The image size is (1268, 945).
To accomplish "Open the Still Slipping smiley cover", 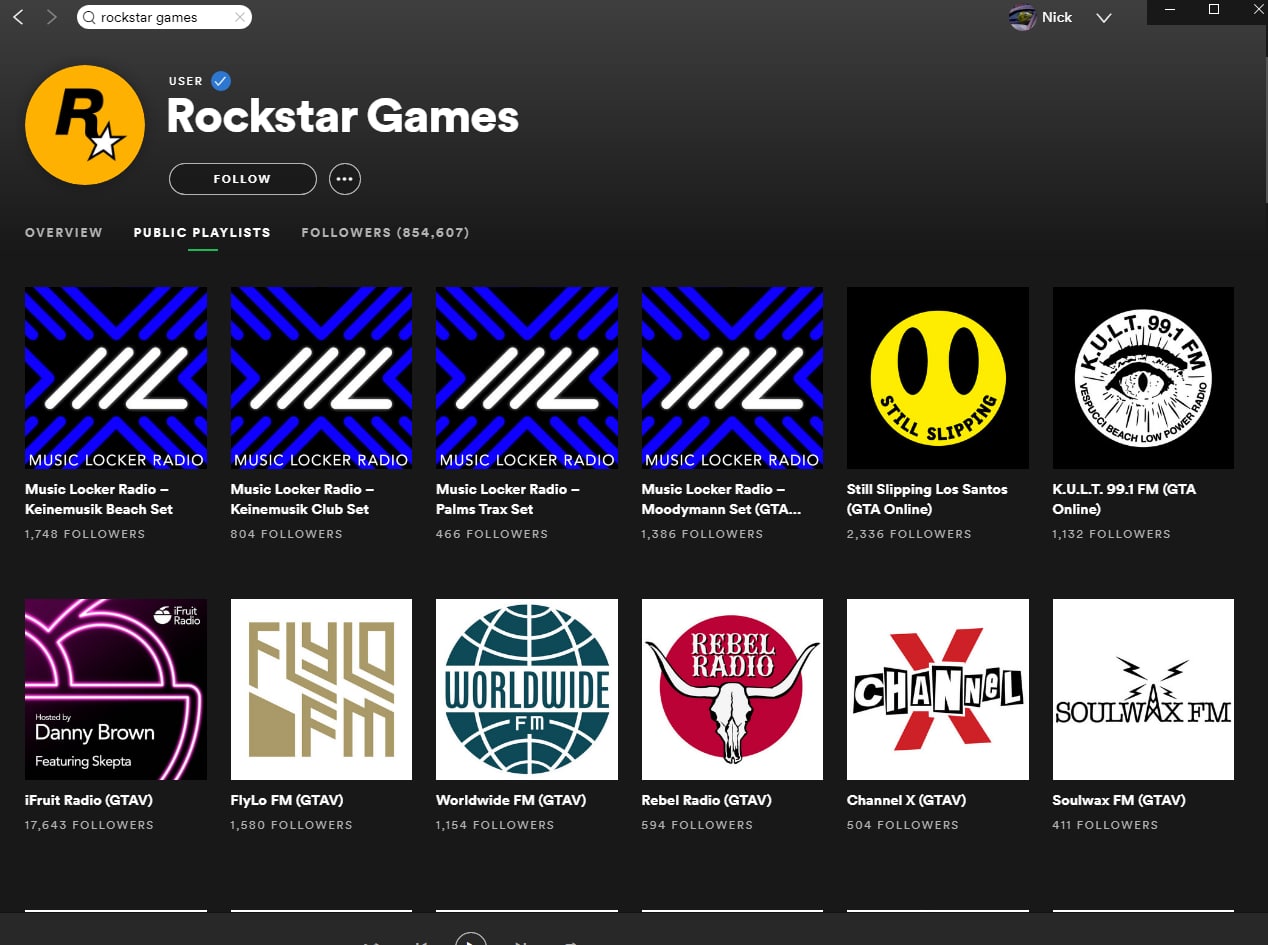I will (x=938, y=378).
